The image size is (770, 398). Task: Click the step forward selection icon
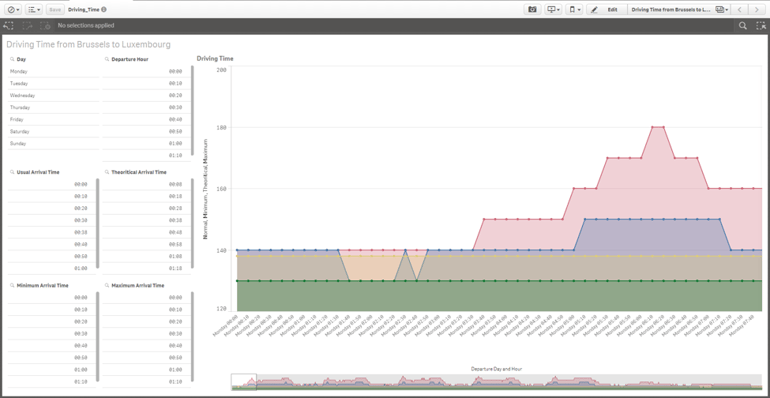(27, 26)
